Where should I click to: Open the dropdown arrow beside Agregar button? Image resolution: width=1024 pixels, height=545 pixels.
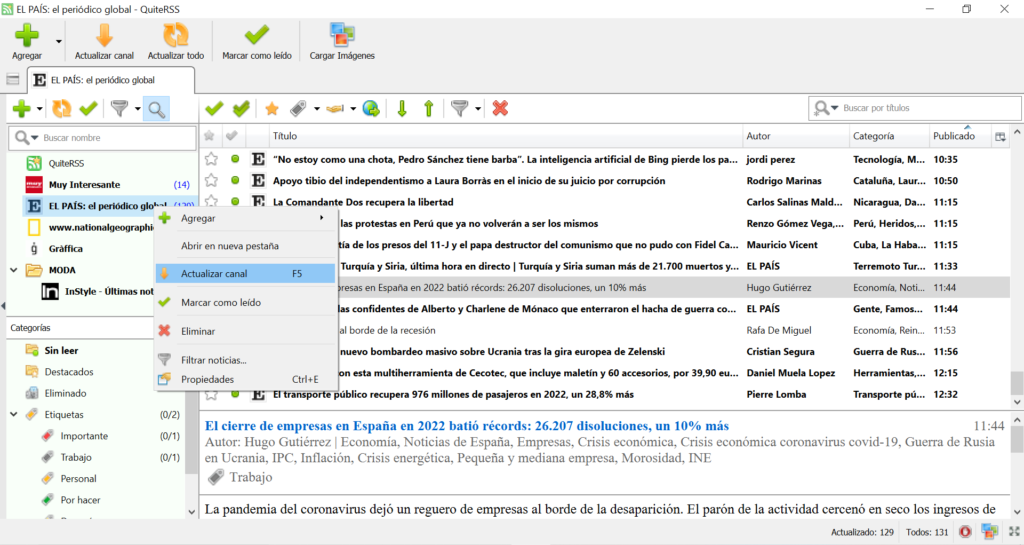[x=58, y=42]
